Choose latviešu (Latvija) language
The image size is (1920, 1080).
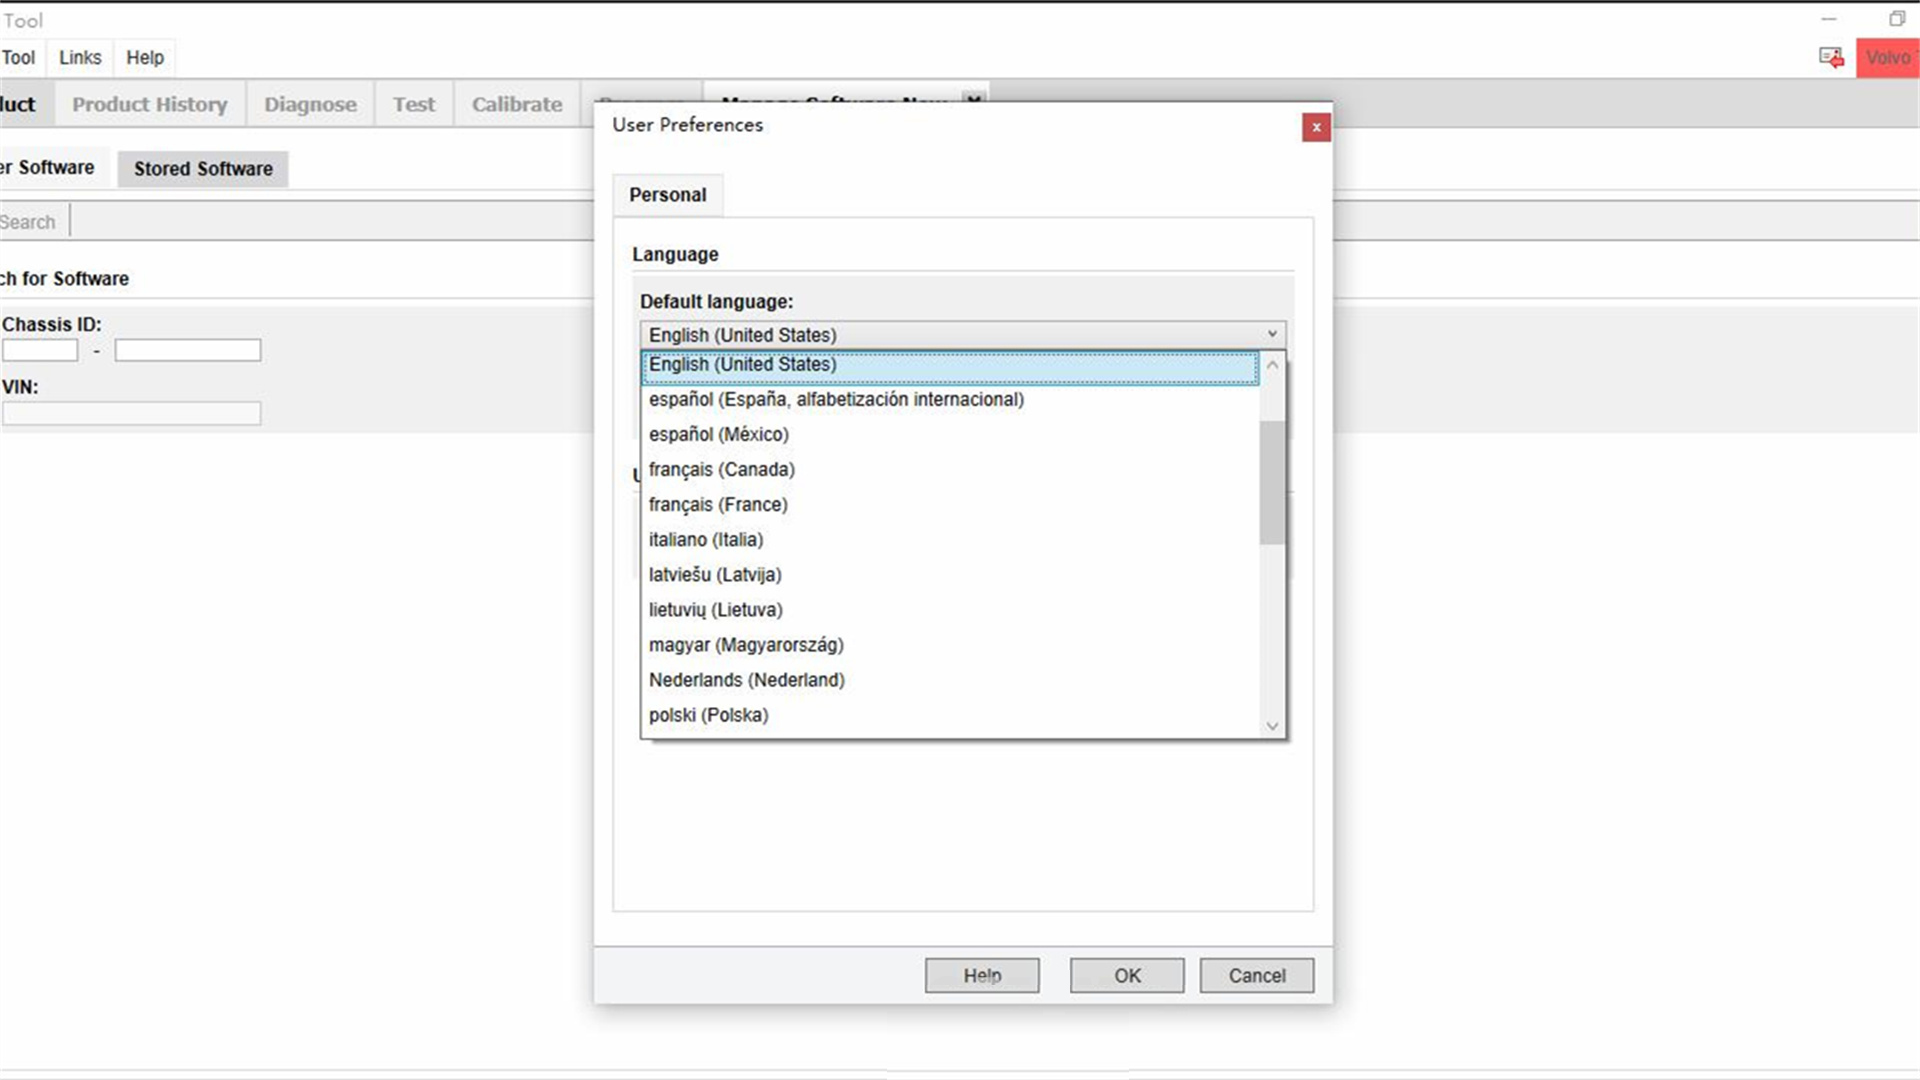coord(950,575)
